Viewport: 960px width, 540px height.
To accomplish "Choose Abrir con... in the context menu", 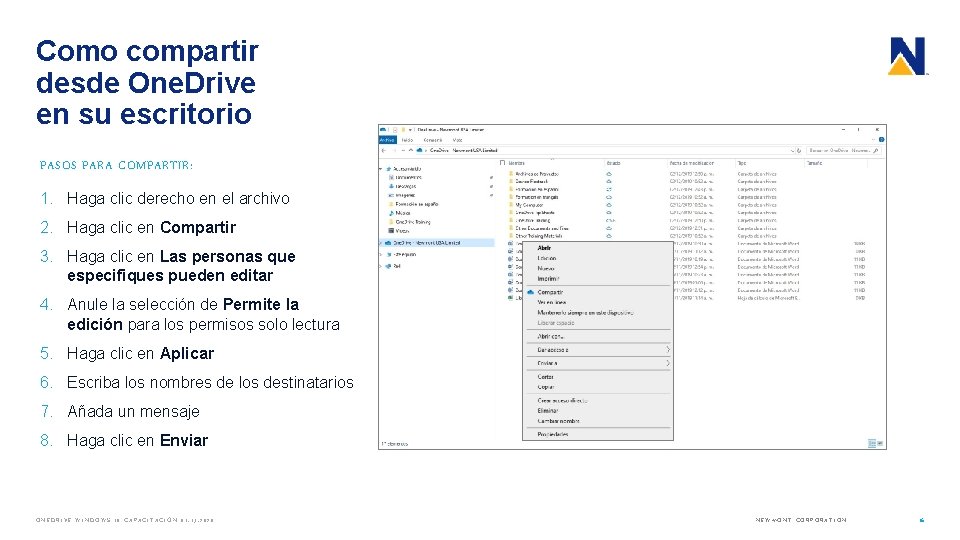I will (550, 336).
